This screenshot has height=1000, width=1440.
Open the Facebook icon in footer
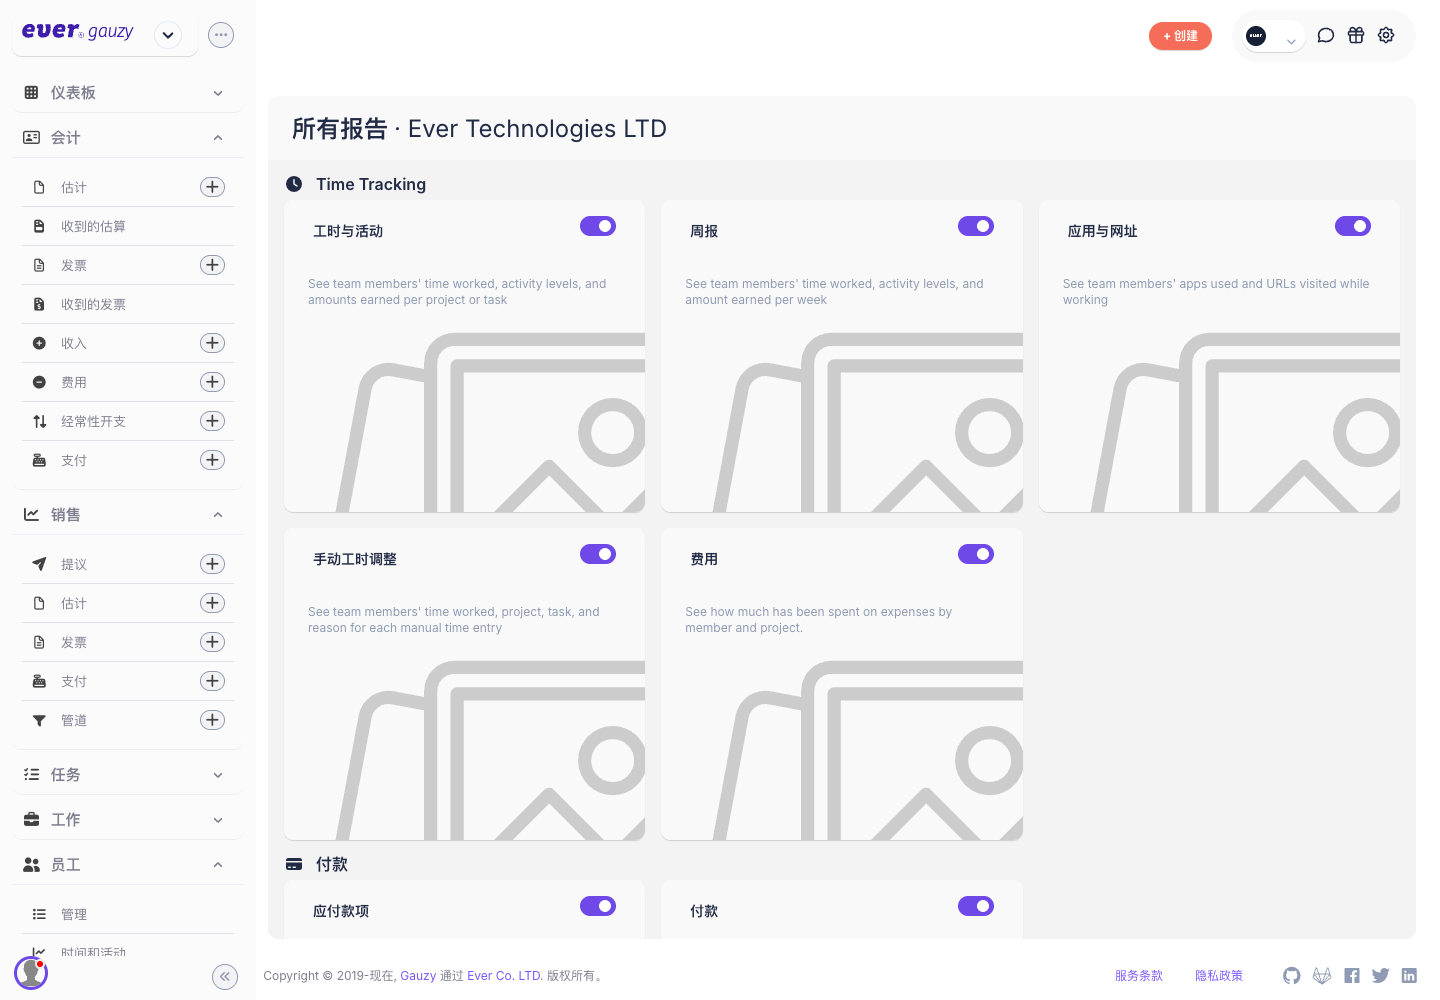point(1352,976)
